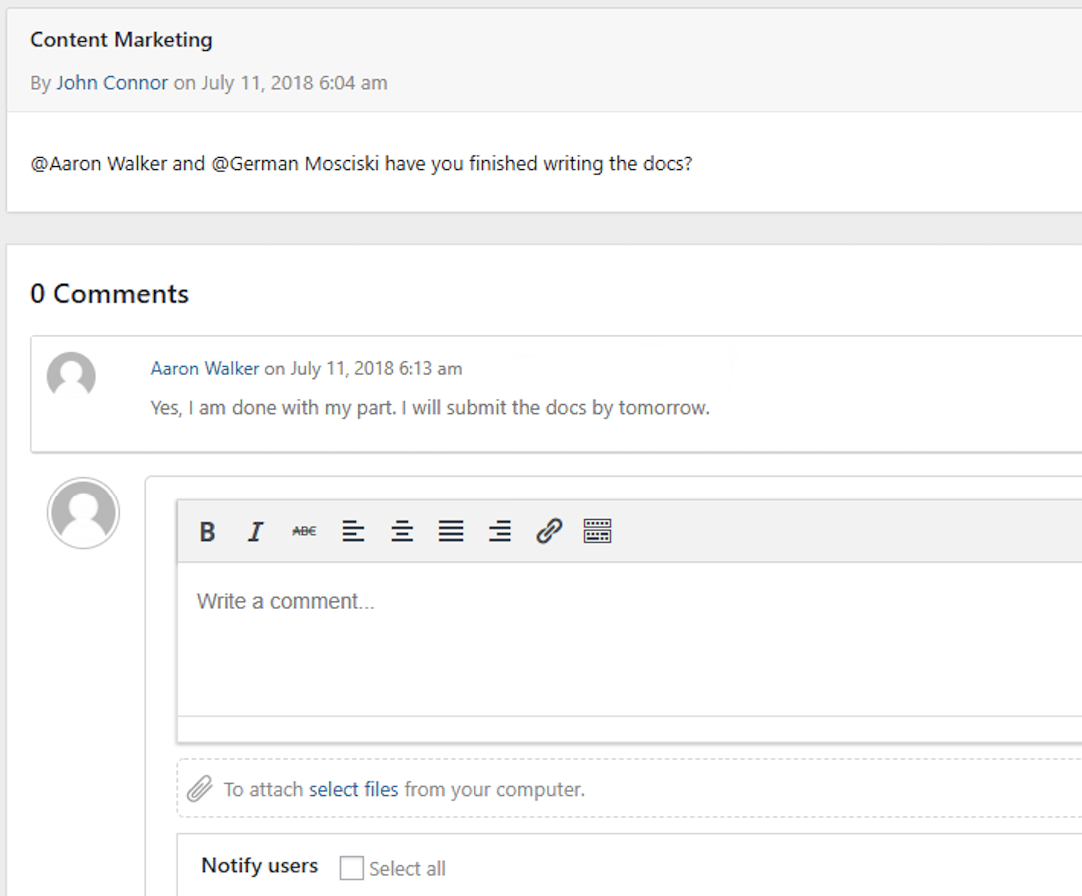Click the paperclip attachment icon
This screenshot has height=896, width=1082.
[x=198, y=789]
